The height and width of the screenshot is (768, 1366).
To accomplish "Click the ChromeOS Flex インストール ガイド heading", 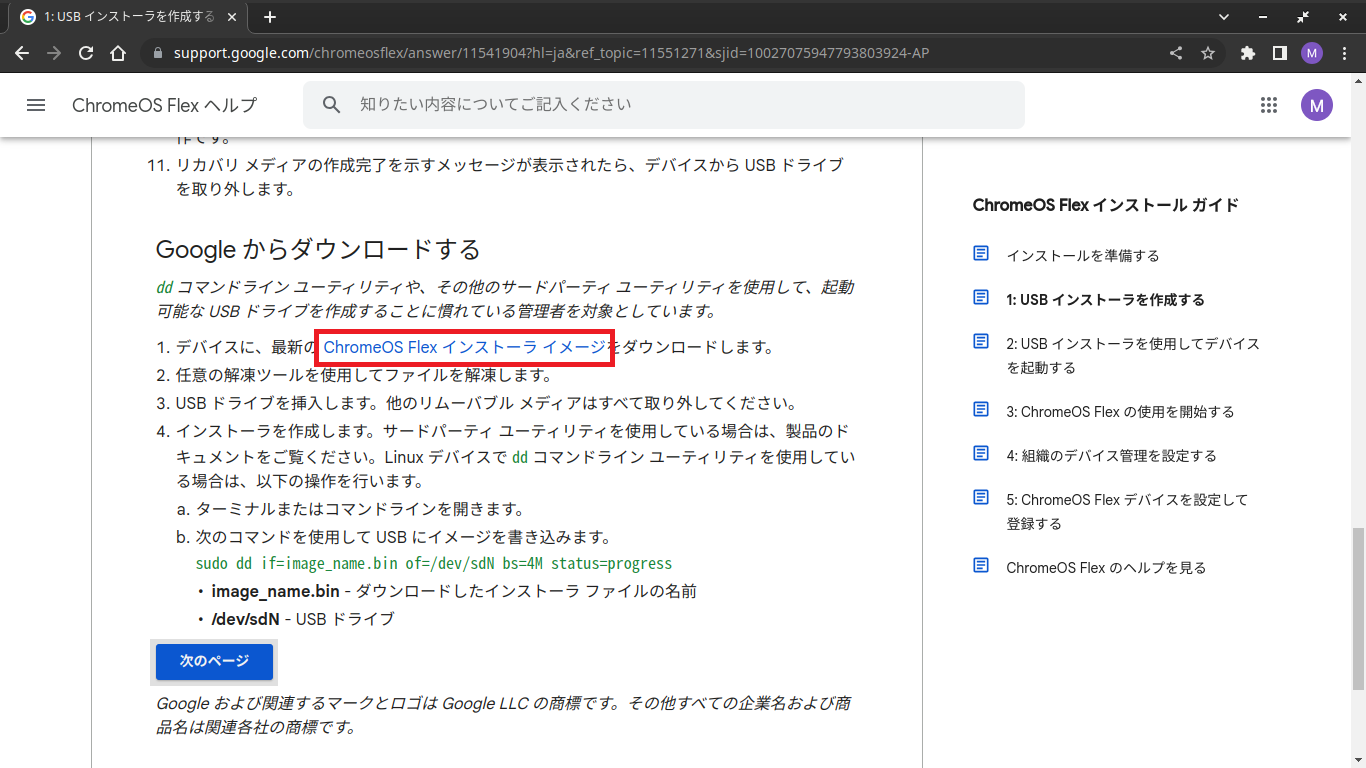I will click(x=1105, y=206).
